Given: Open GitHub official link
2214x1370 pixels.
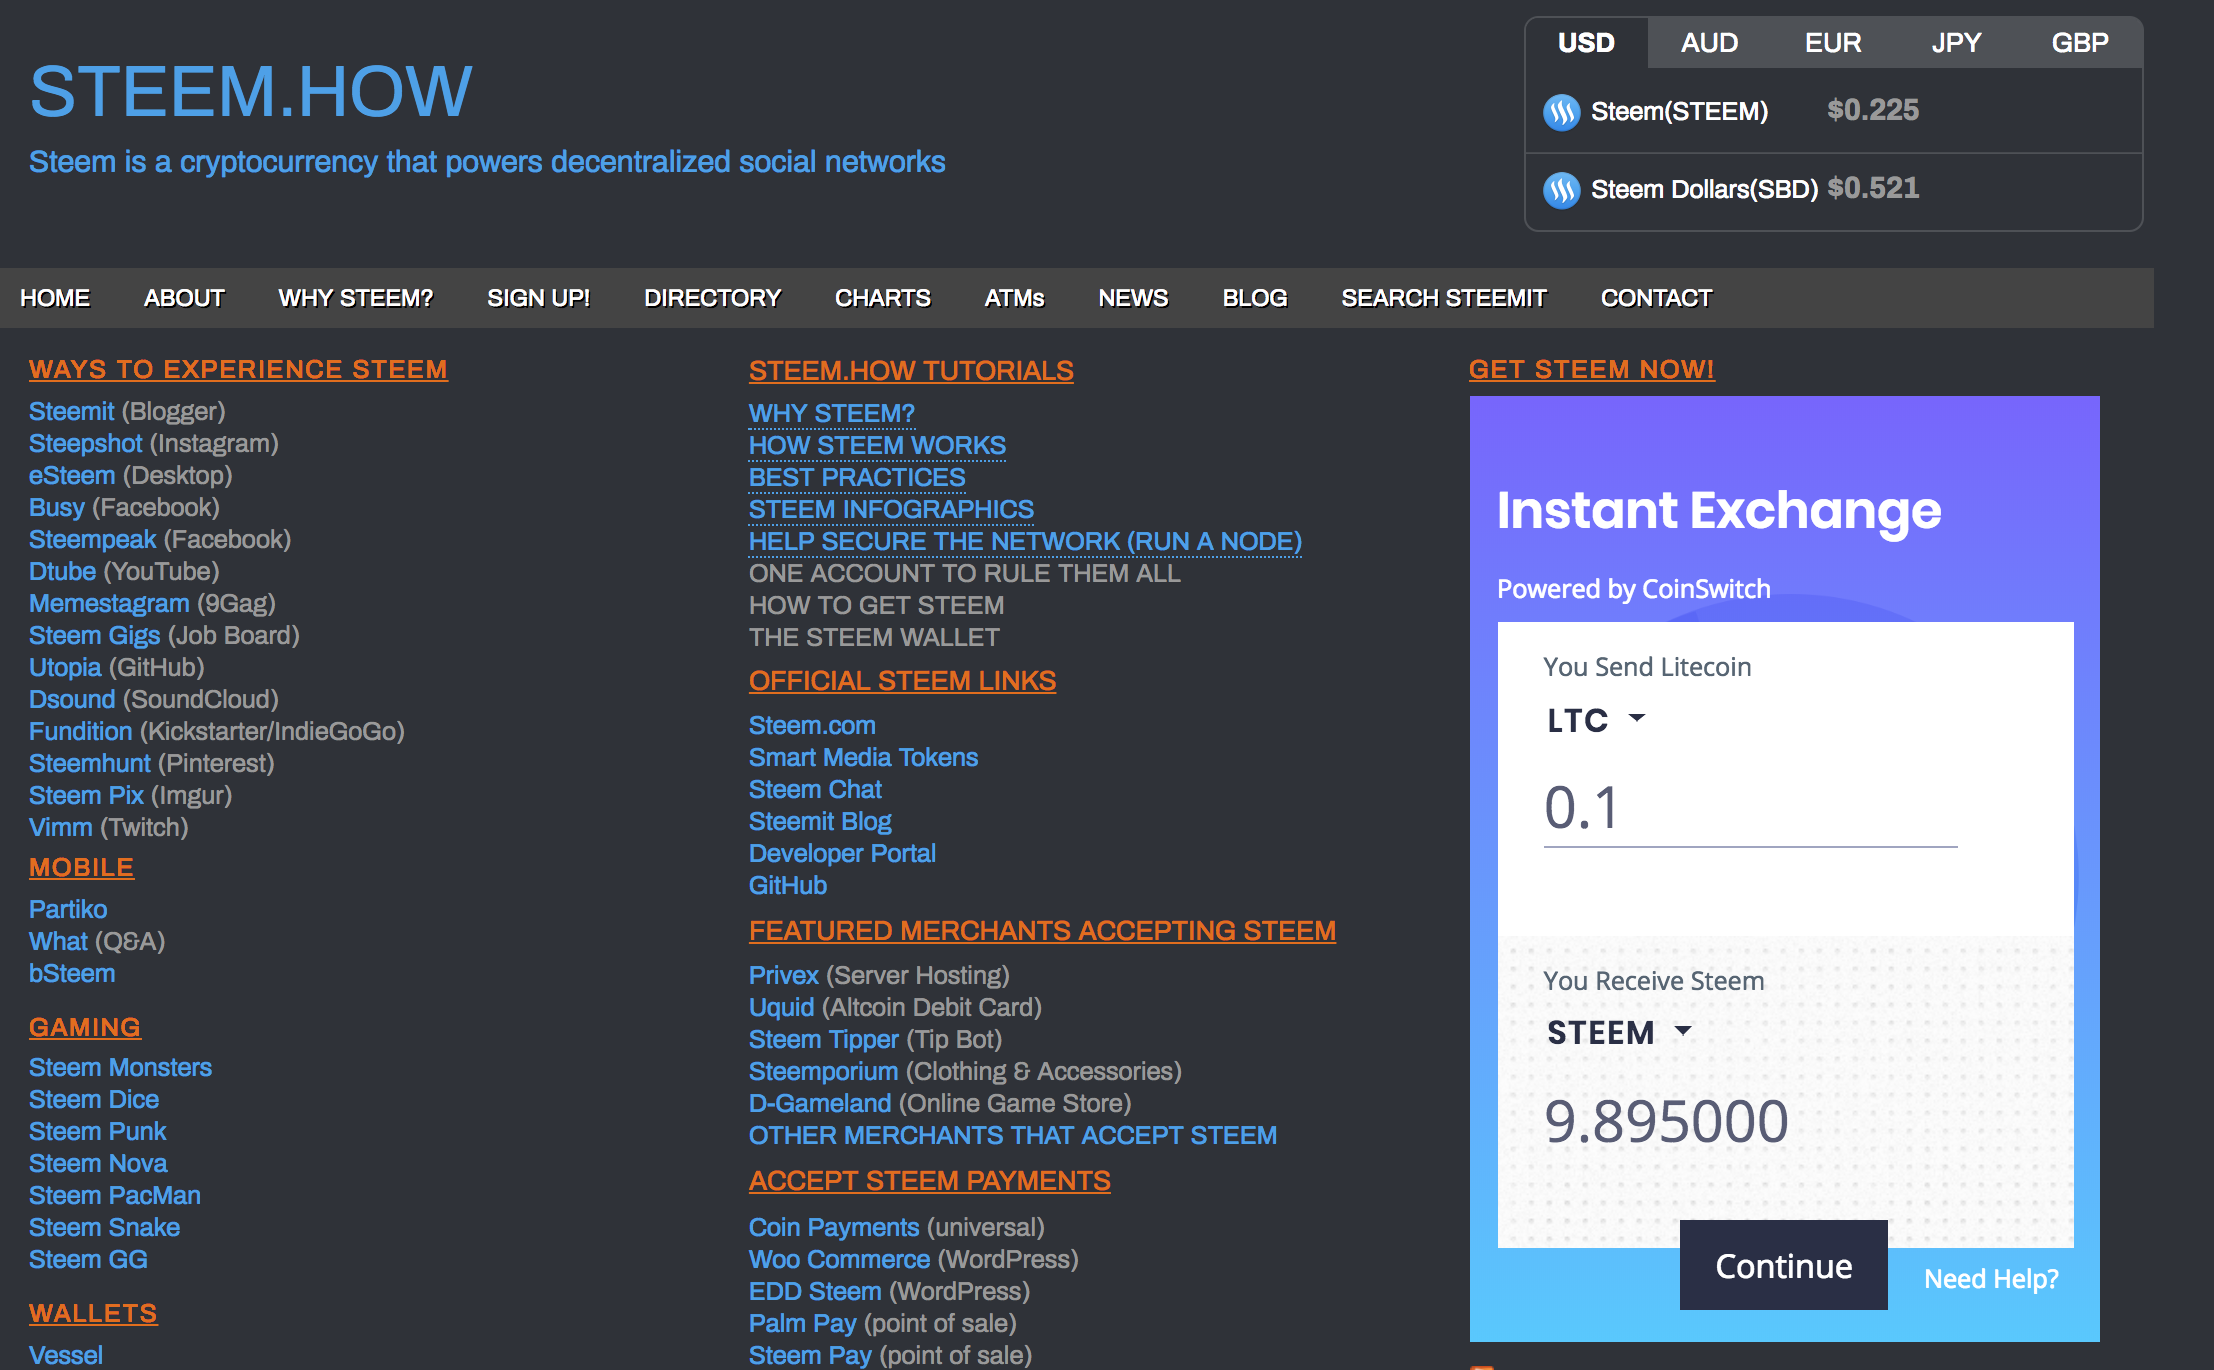Looking at the screenshot, I should (x=788, y=886).
